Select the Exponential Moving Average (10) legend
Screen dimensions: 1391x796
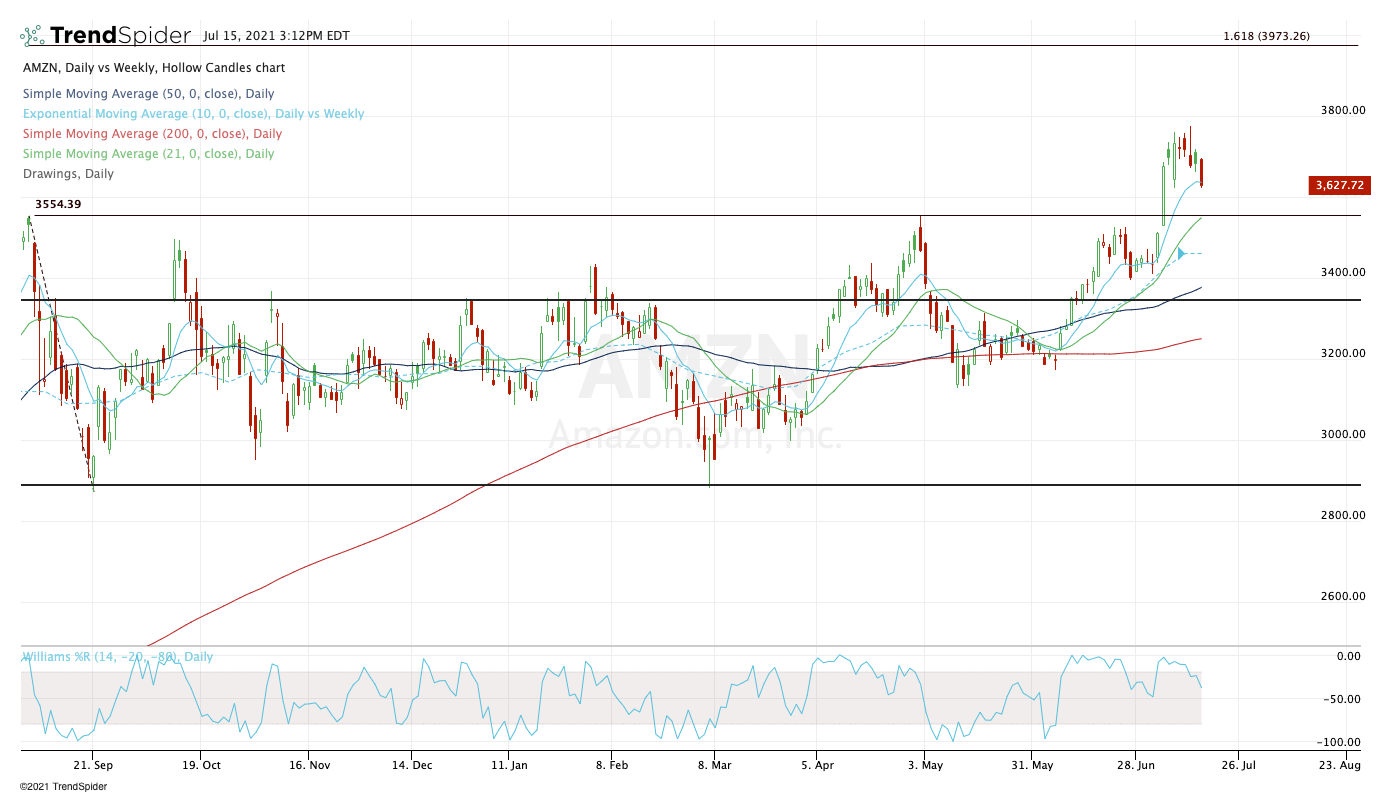click(x=193, y=114)
